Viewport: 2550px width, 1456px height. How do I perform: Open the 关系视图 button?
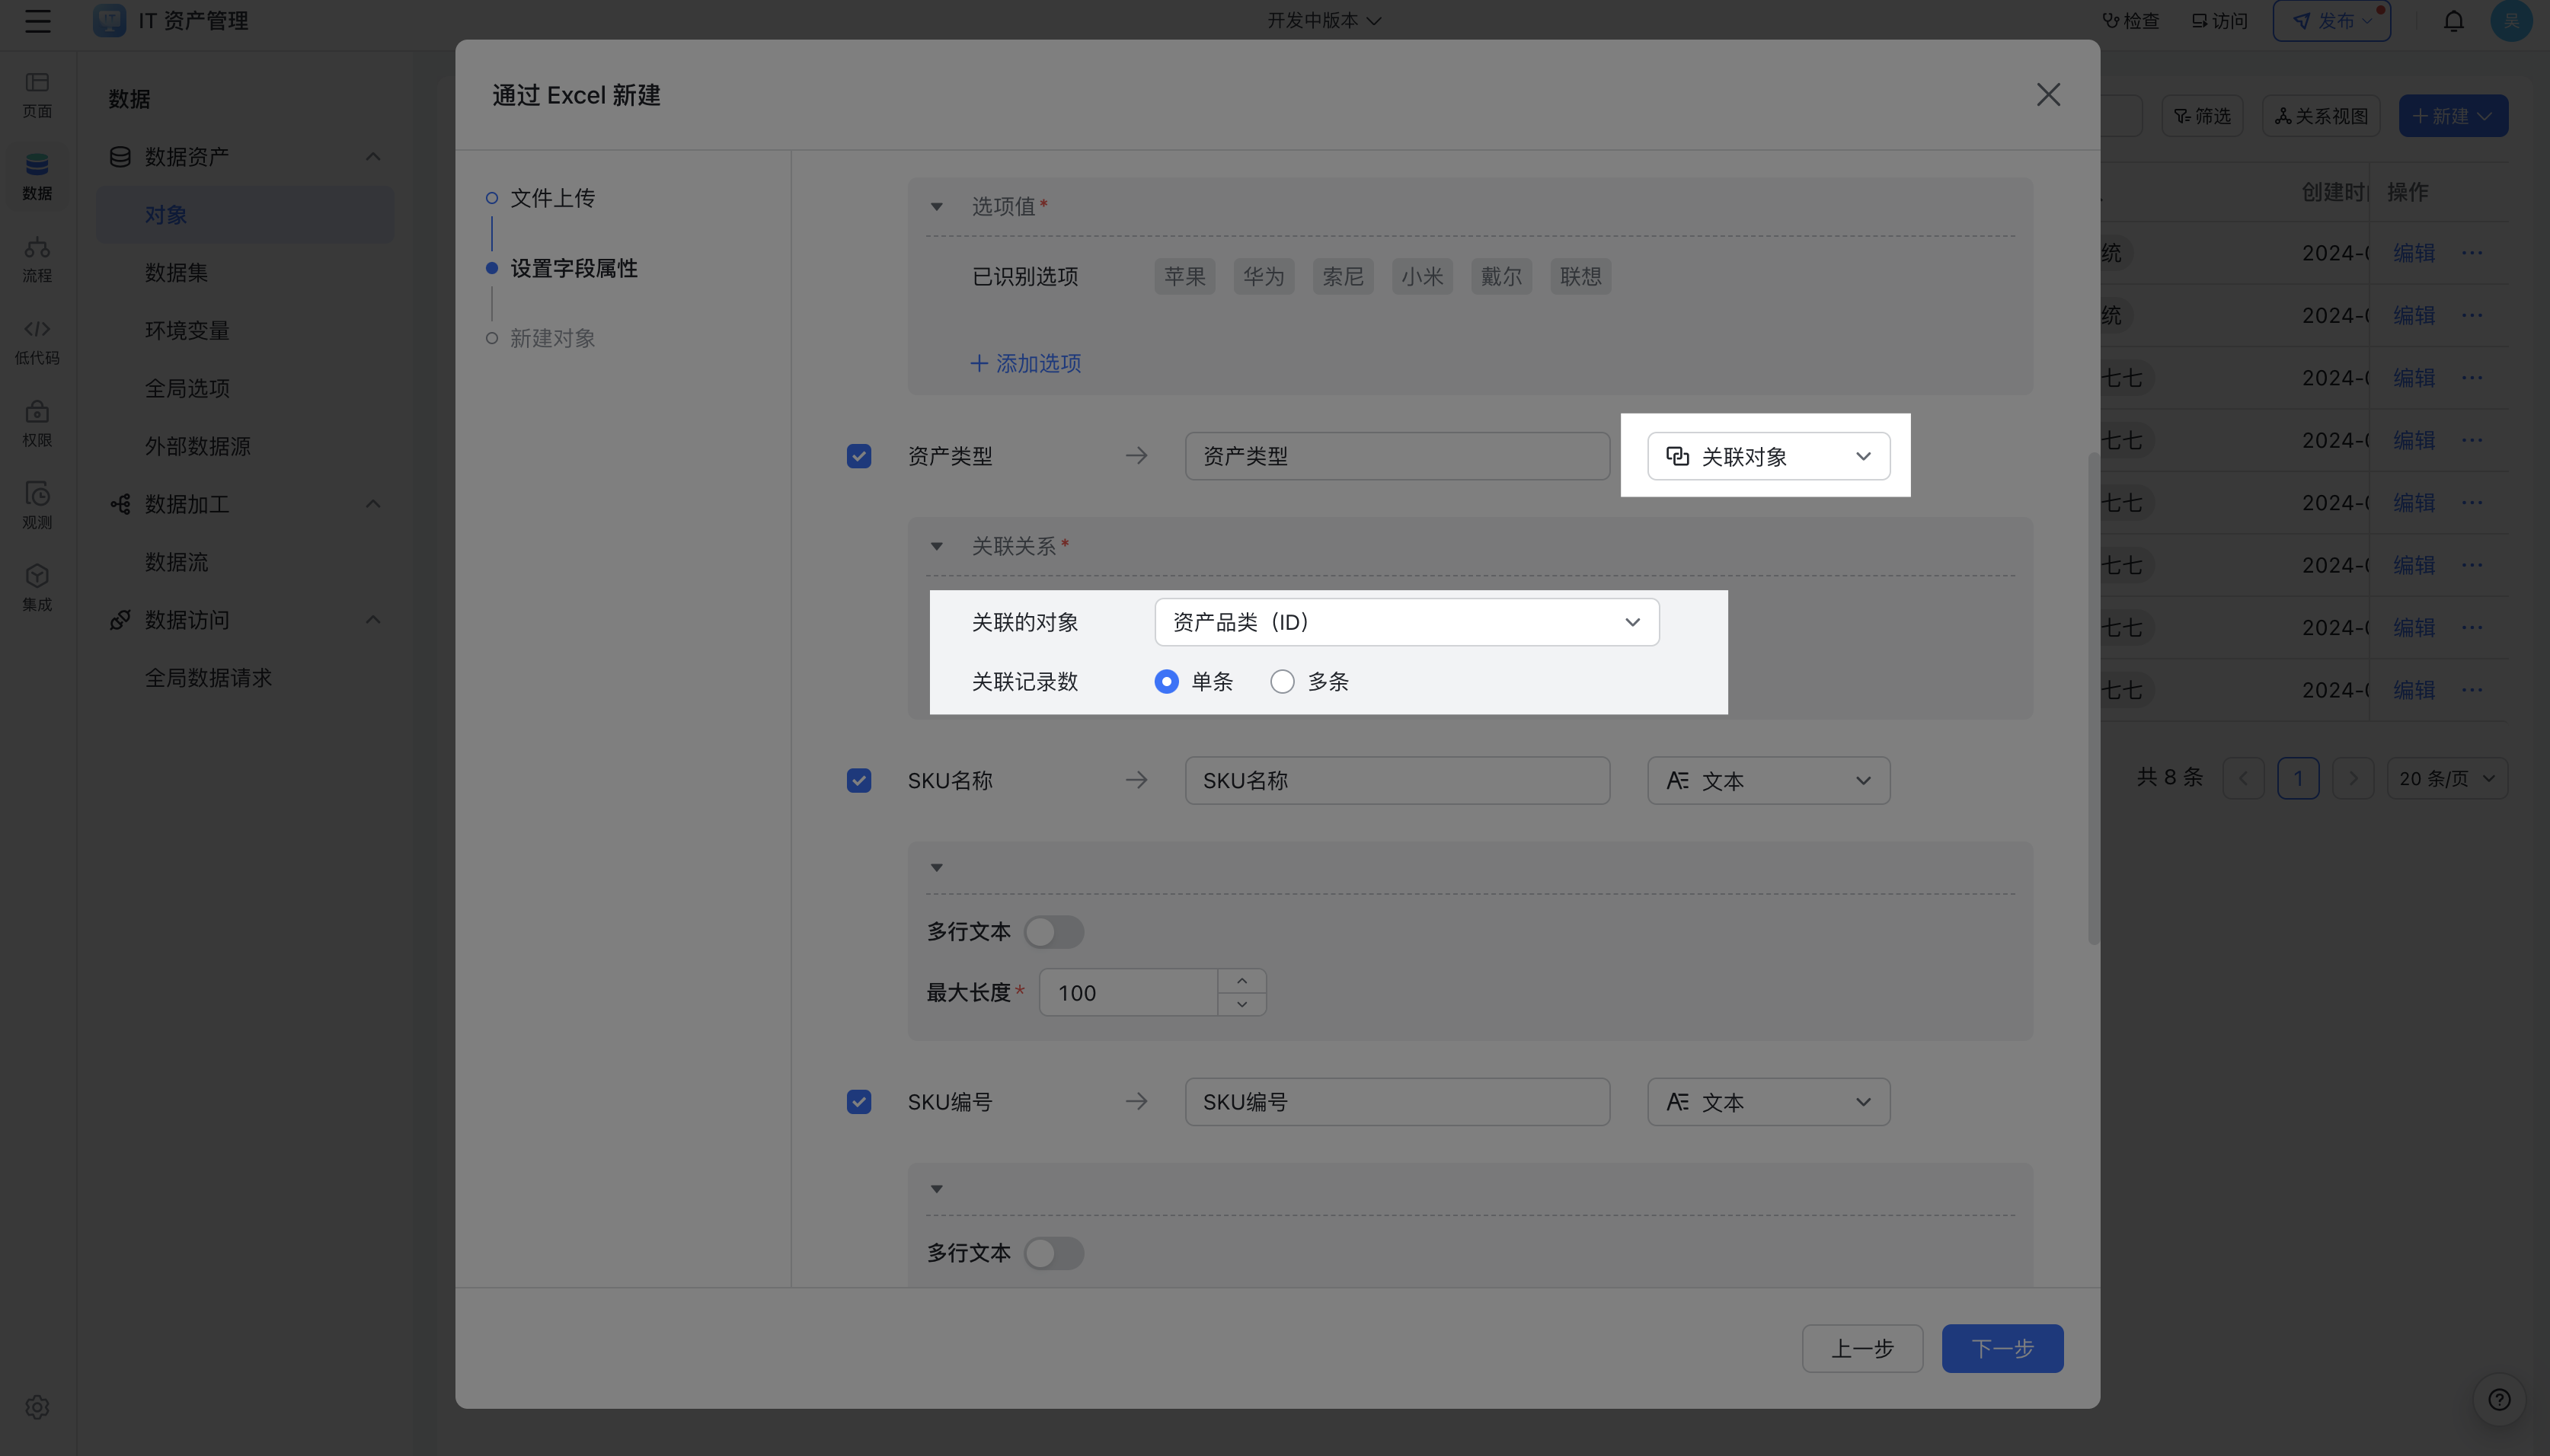click(2321, 116)
